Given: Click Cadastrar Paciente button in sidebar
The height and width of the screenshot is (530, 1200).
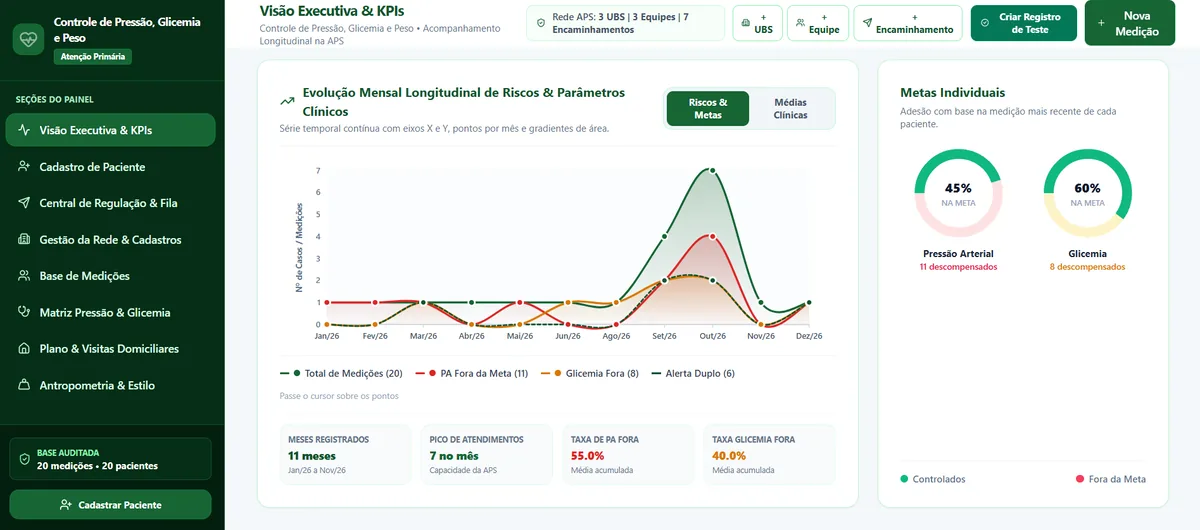Looking at the screenshot, I should pyautogui.click(x=110, y=505).
